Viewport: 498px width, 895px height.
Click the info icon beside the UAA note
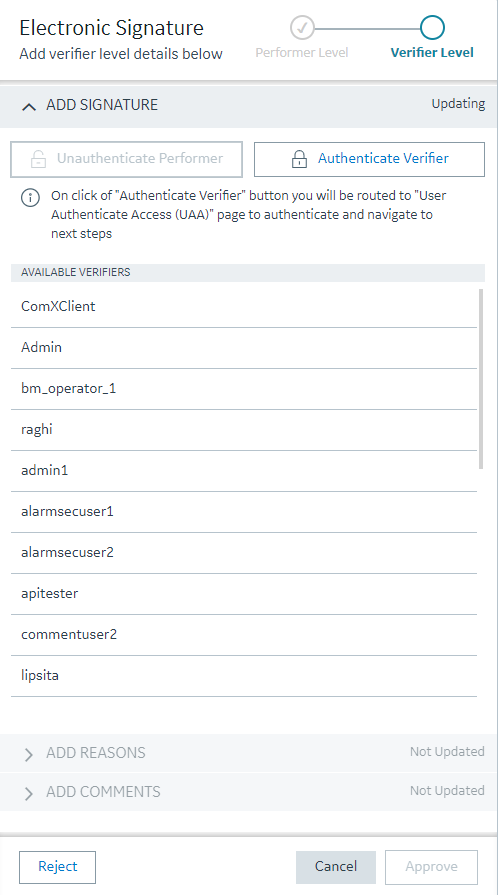point(30,197)
